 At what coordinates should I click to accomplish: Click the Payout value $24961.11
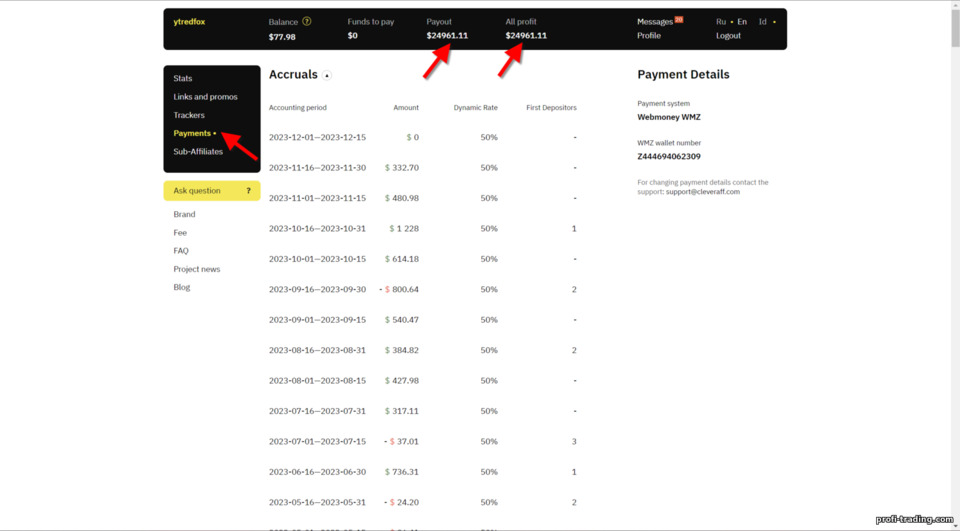pos(447,36)
